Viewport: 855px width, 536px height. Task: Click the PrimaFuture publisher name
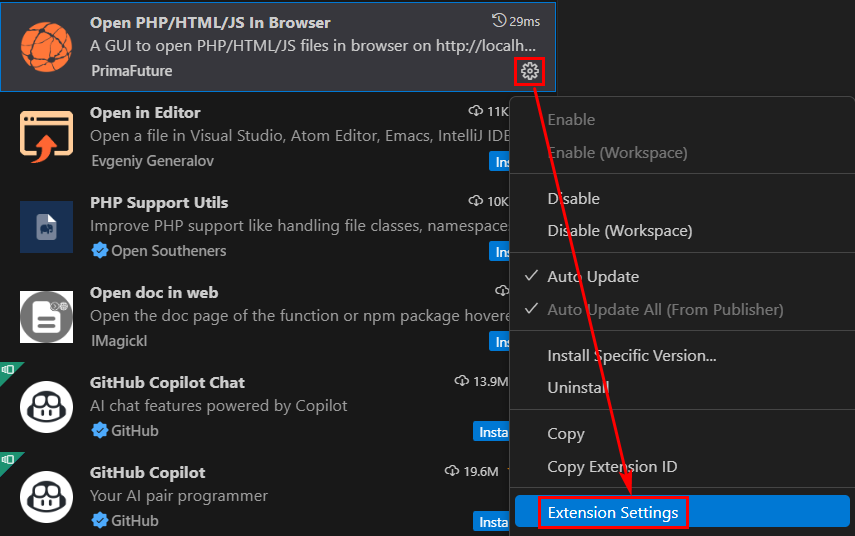(131, 71)
